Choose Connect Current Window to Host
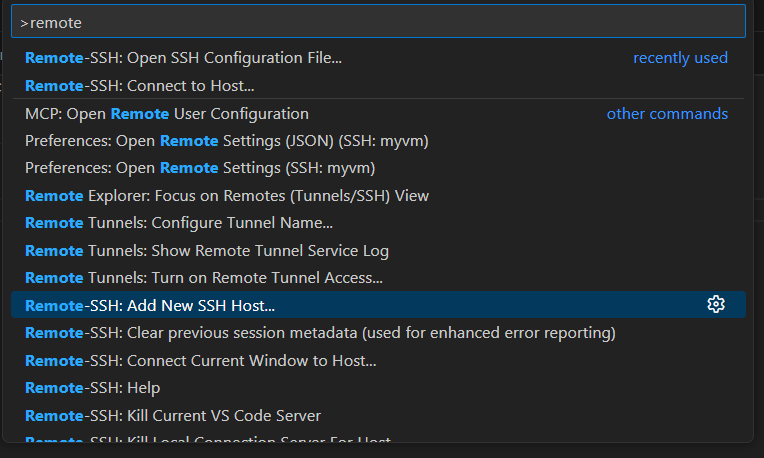Viewport: 764px width, 458px height. (201, 360)
